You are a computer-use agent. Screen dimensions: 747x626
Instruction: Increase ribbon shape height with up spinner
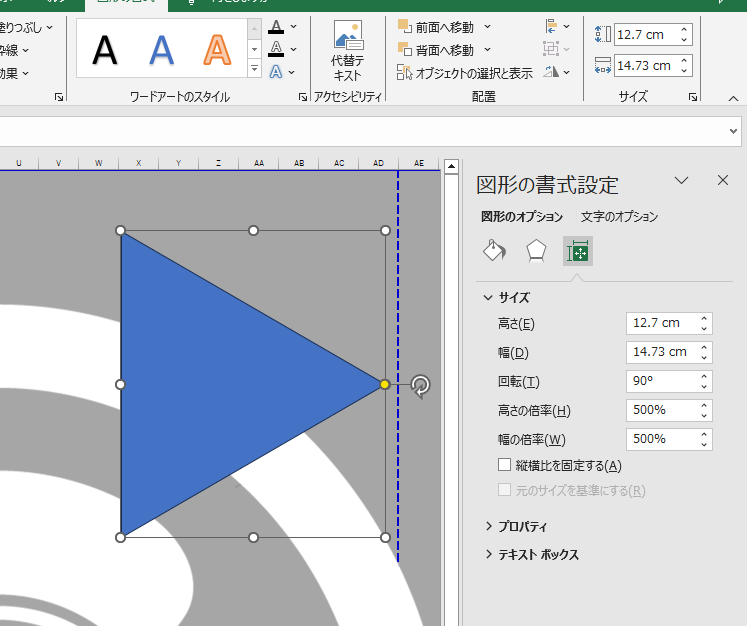tap(685, 30)
